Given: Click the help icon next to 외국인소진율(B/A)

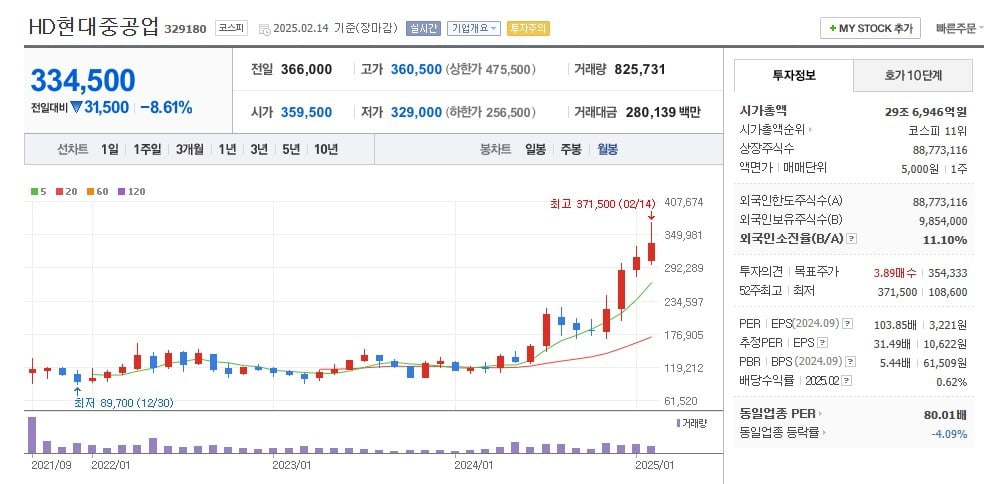Looking at the screenshot, I should point(852,239).
